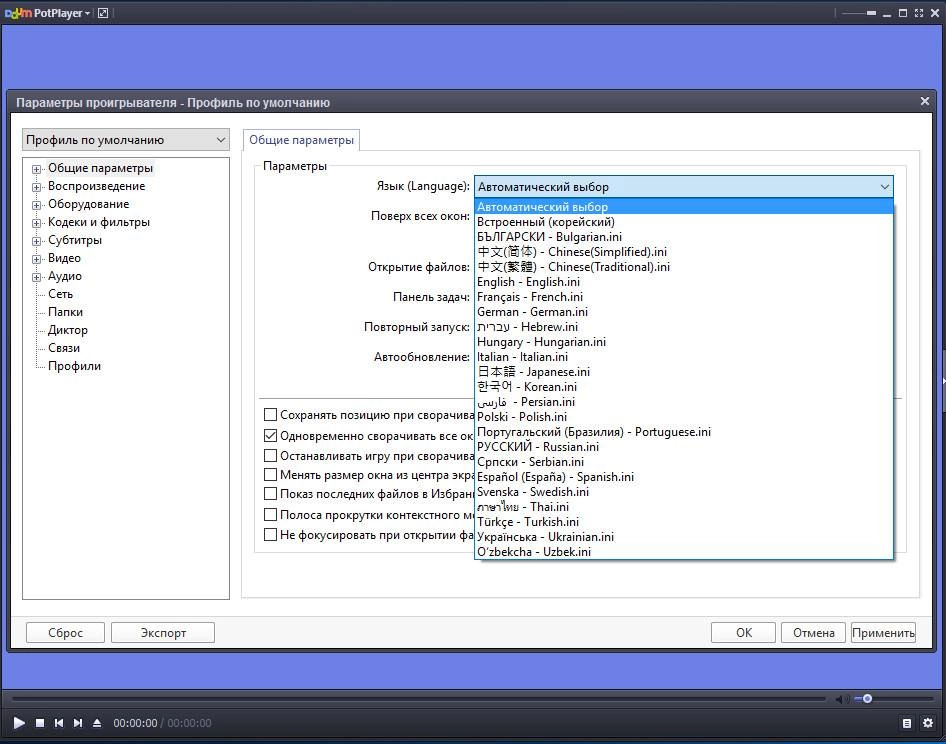This screenshot has height=744, width=946.
Task: Enable 'Показ последних файлов в Избранном' checkbox
Action: [x=270, y=494]
